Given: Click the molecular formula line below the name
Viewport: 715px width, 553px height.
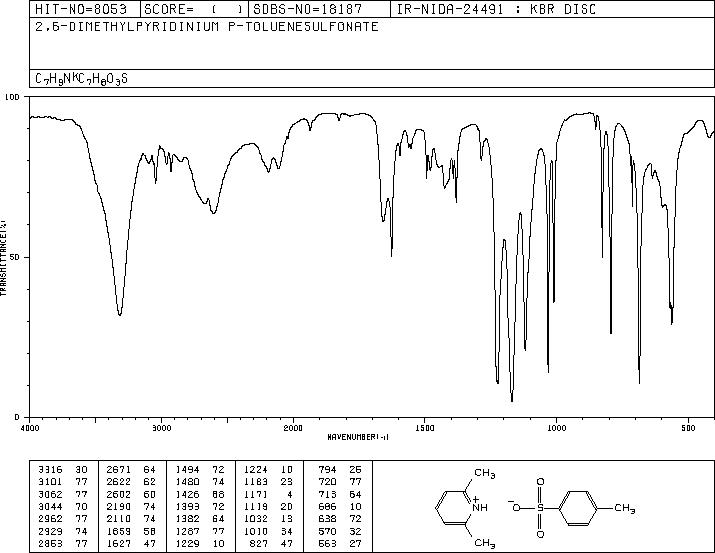Looking at the screenshot, I should click(82, 79).
